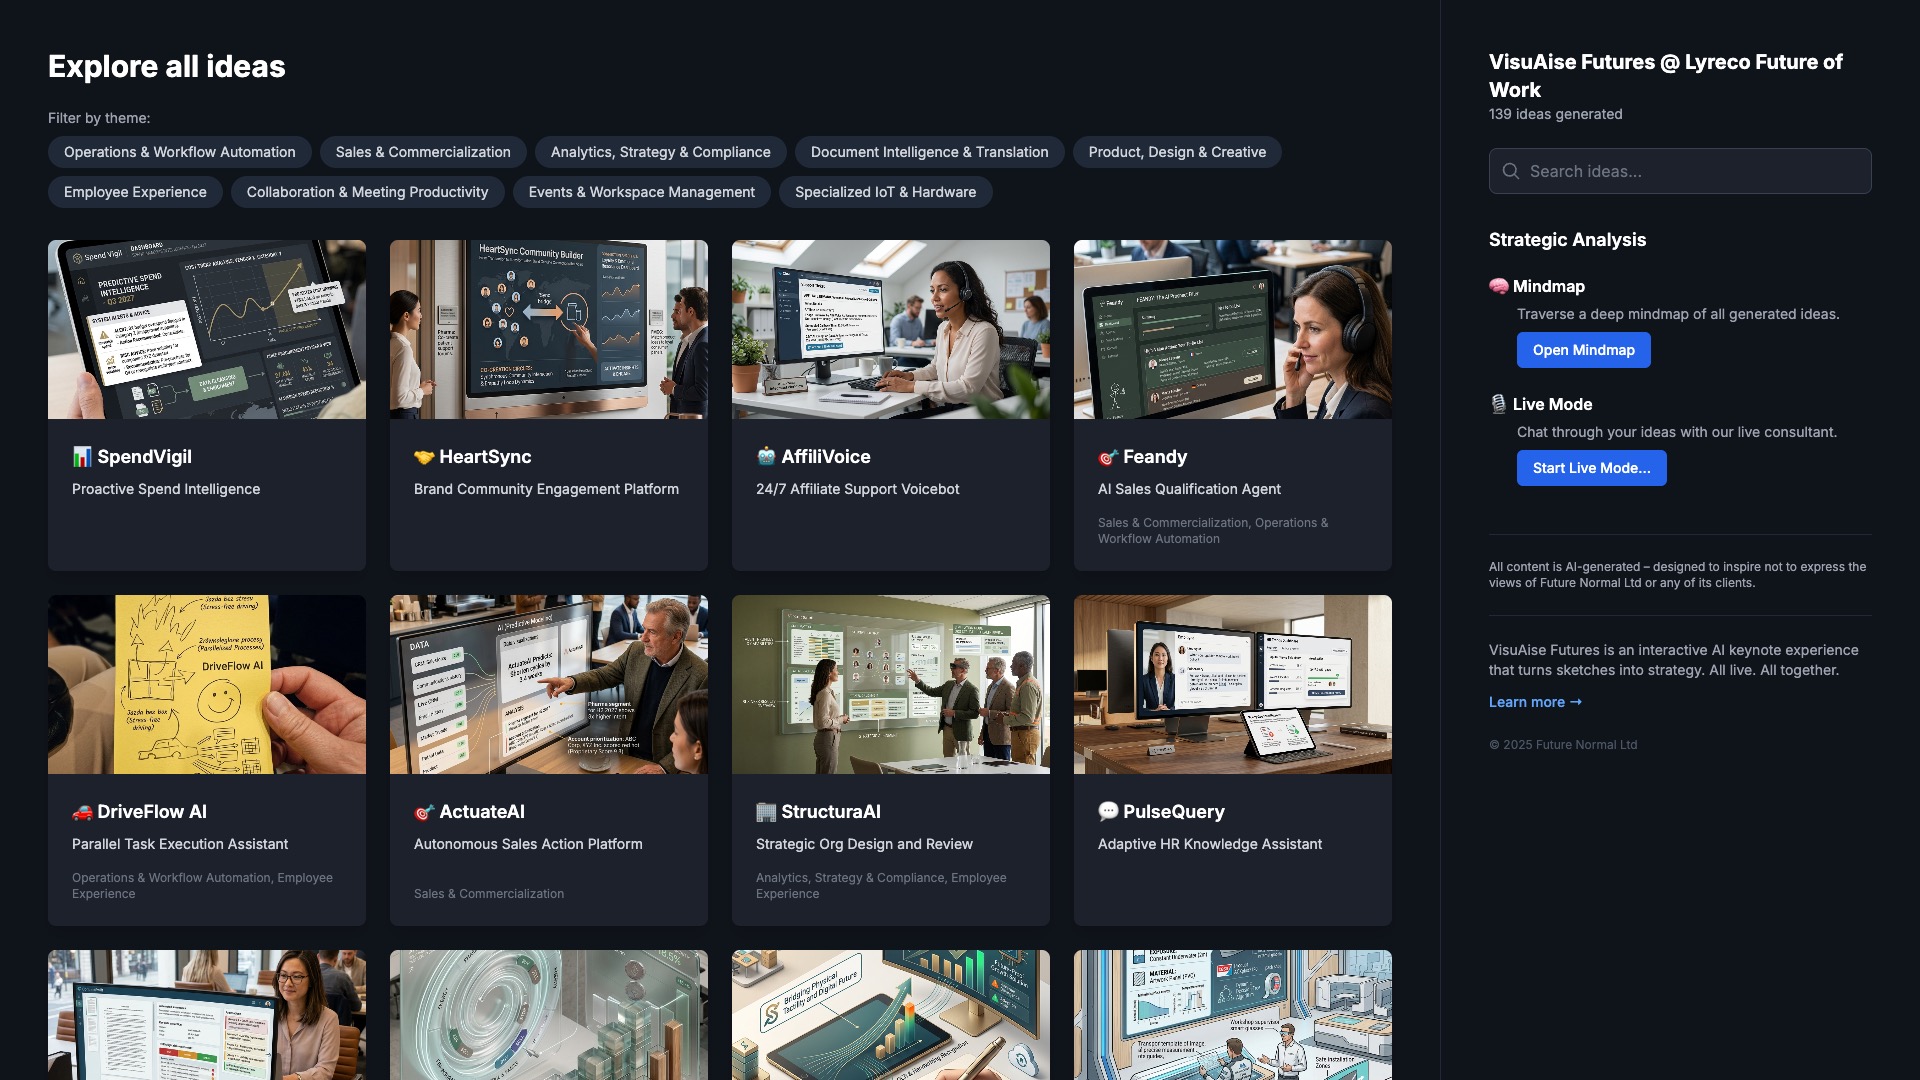1920x1080 pixels.
Task: Click the DriveFlow AI car emoji icon
Action: pos(82,812)
